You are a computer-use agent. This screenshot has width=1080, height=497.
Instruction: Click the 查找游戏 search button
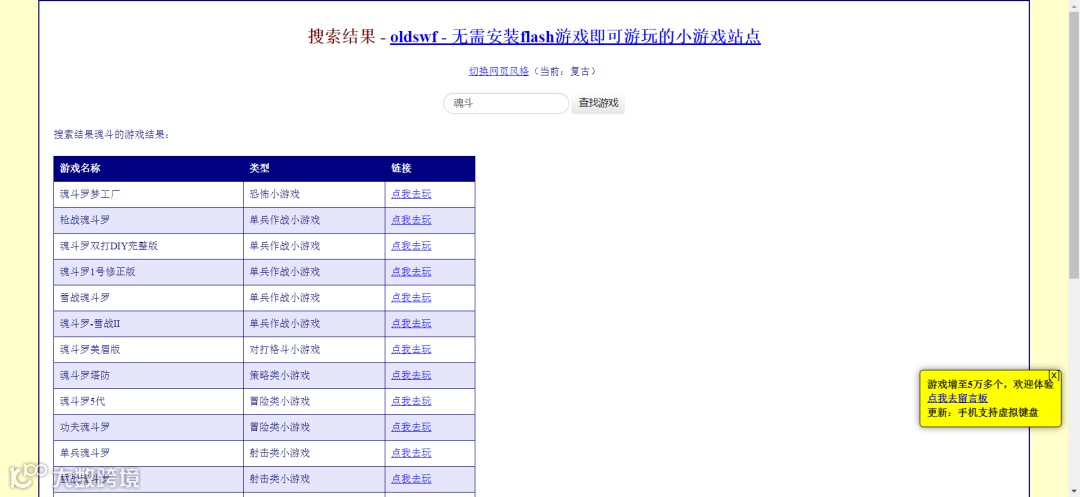(x=598, y=103)
